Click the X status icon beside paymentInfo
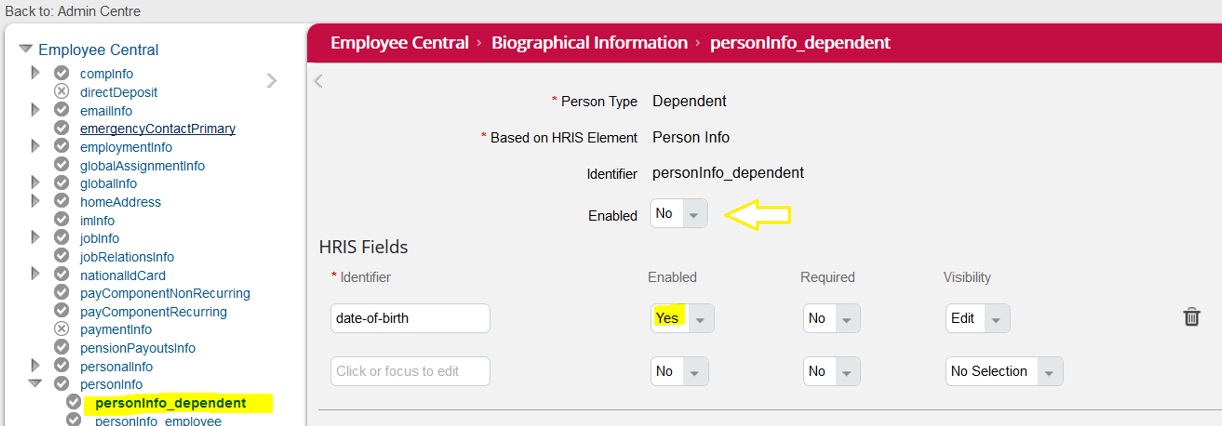This screenshot has height=426, width=1222. pyautogui.click(x=61, y=329)
